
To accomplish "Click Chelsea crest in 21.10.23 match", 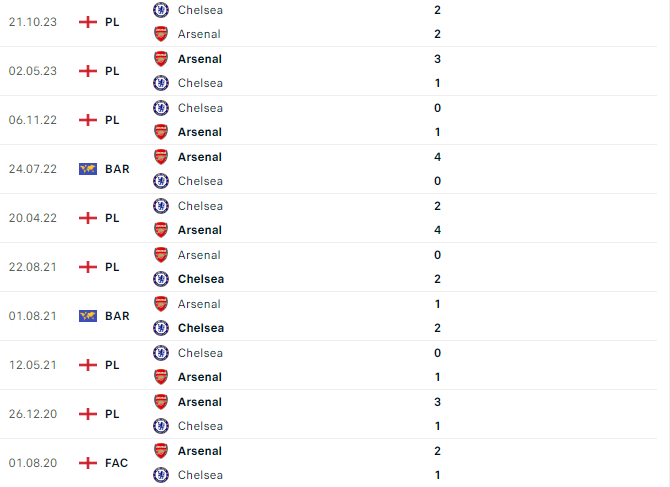I will [x=161, y=10].
